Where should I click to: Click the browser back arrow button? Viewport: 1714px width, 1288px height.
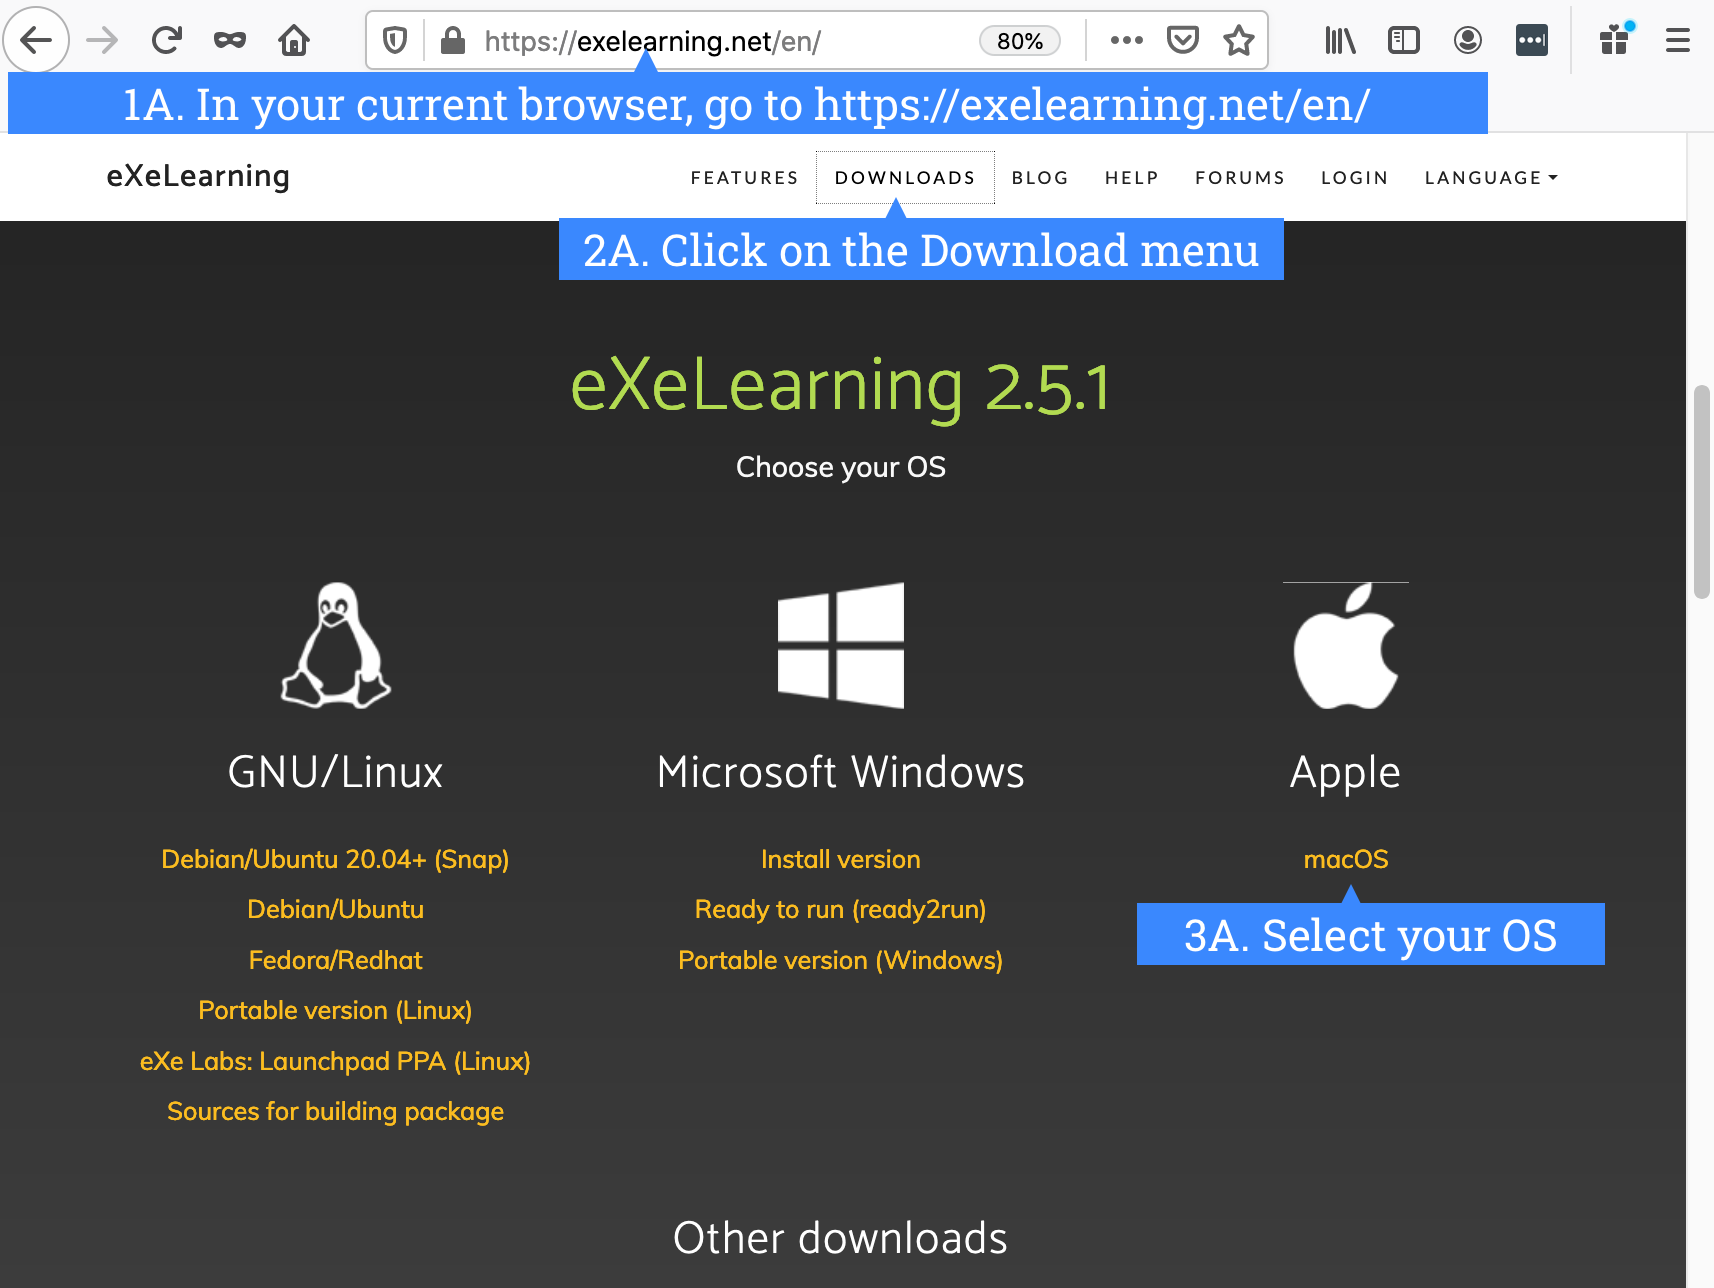(x=37, y=40)
